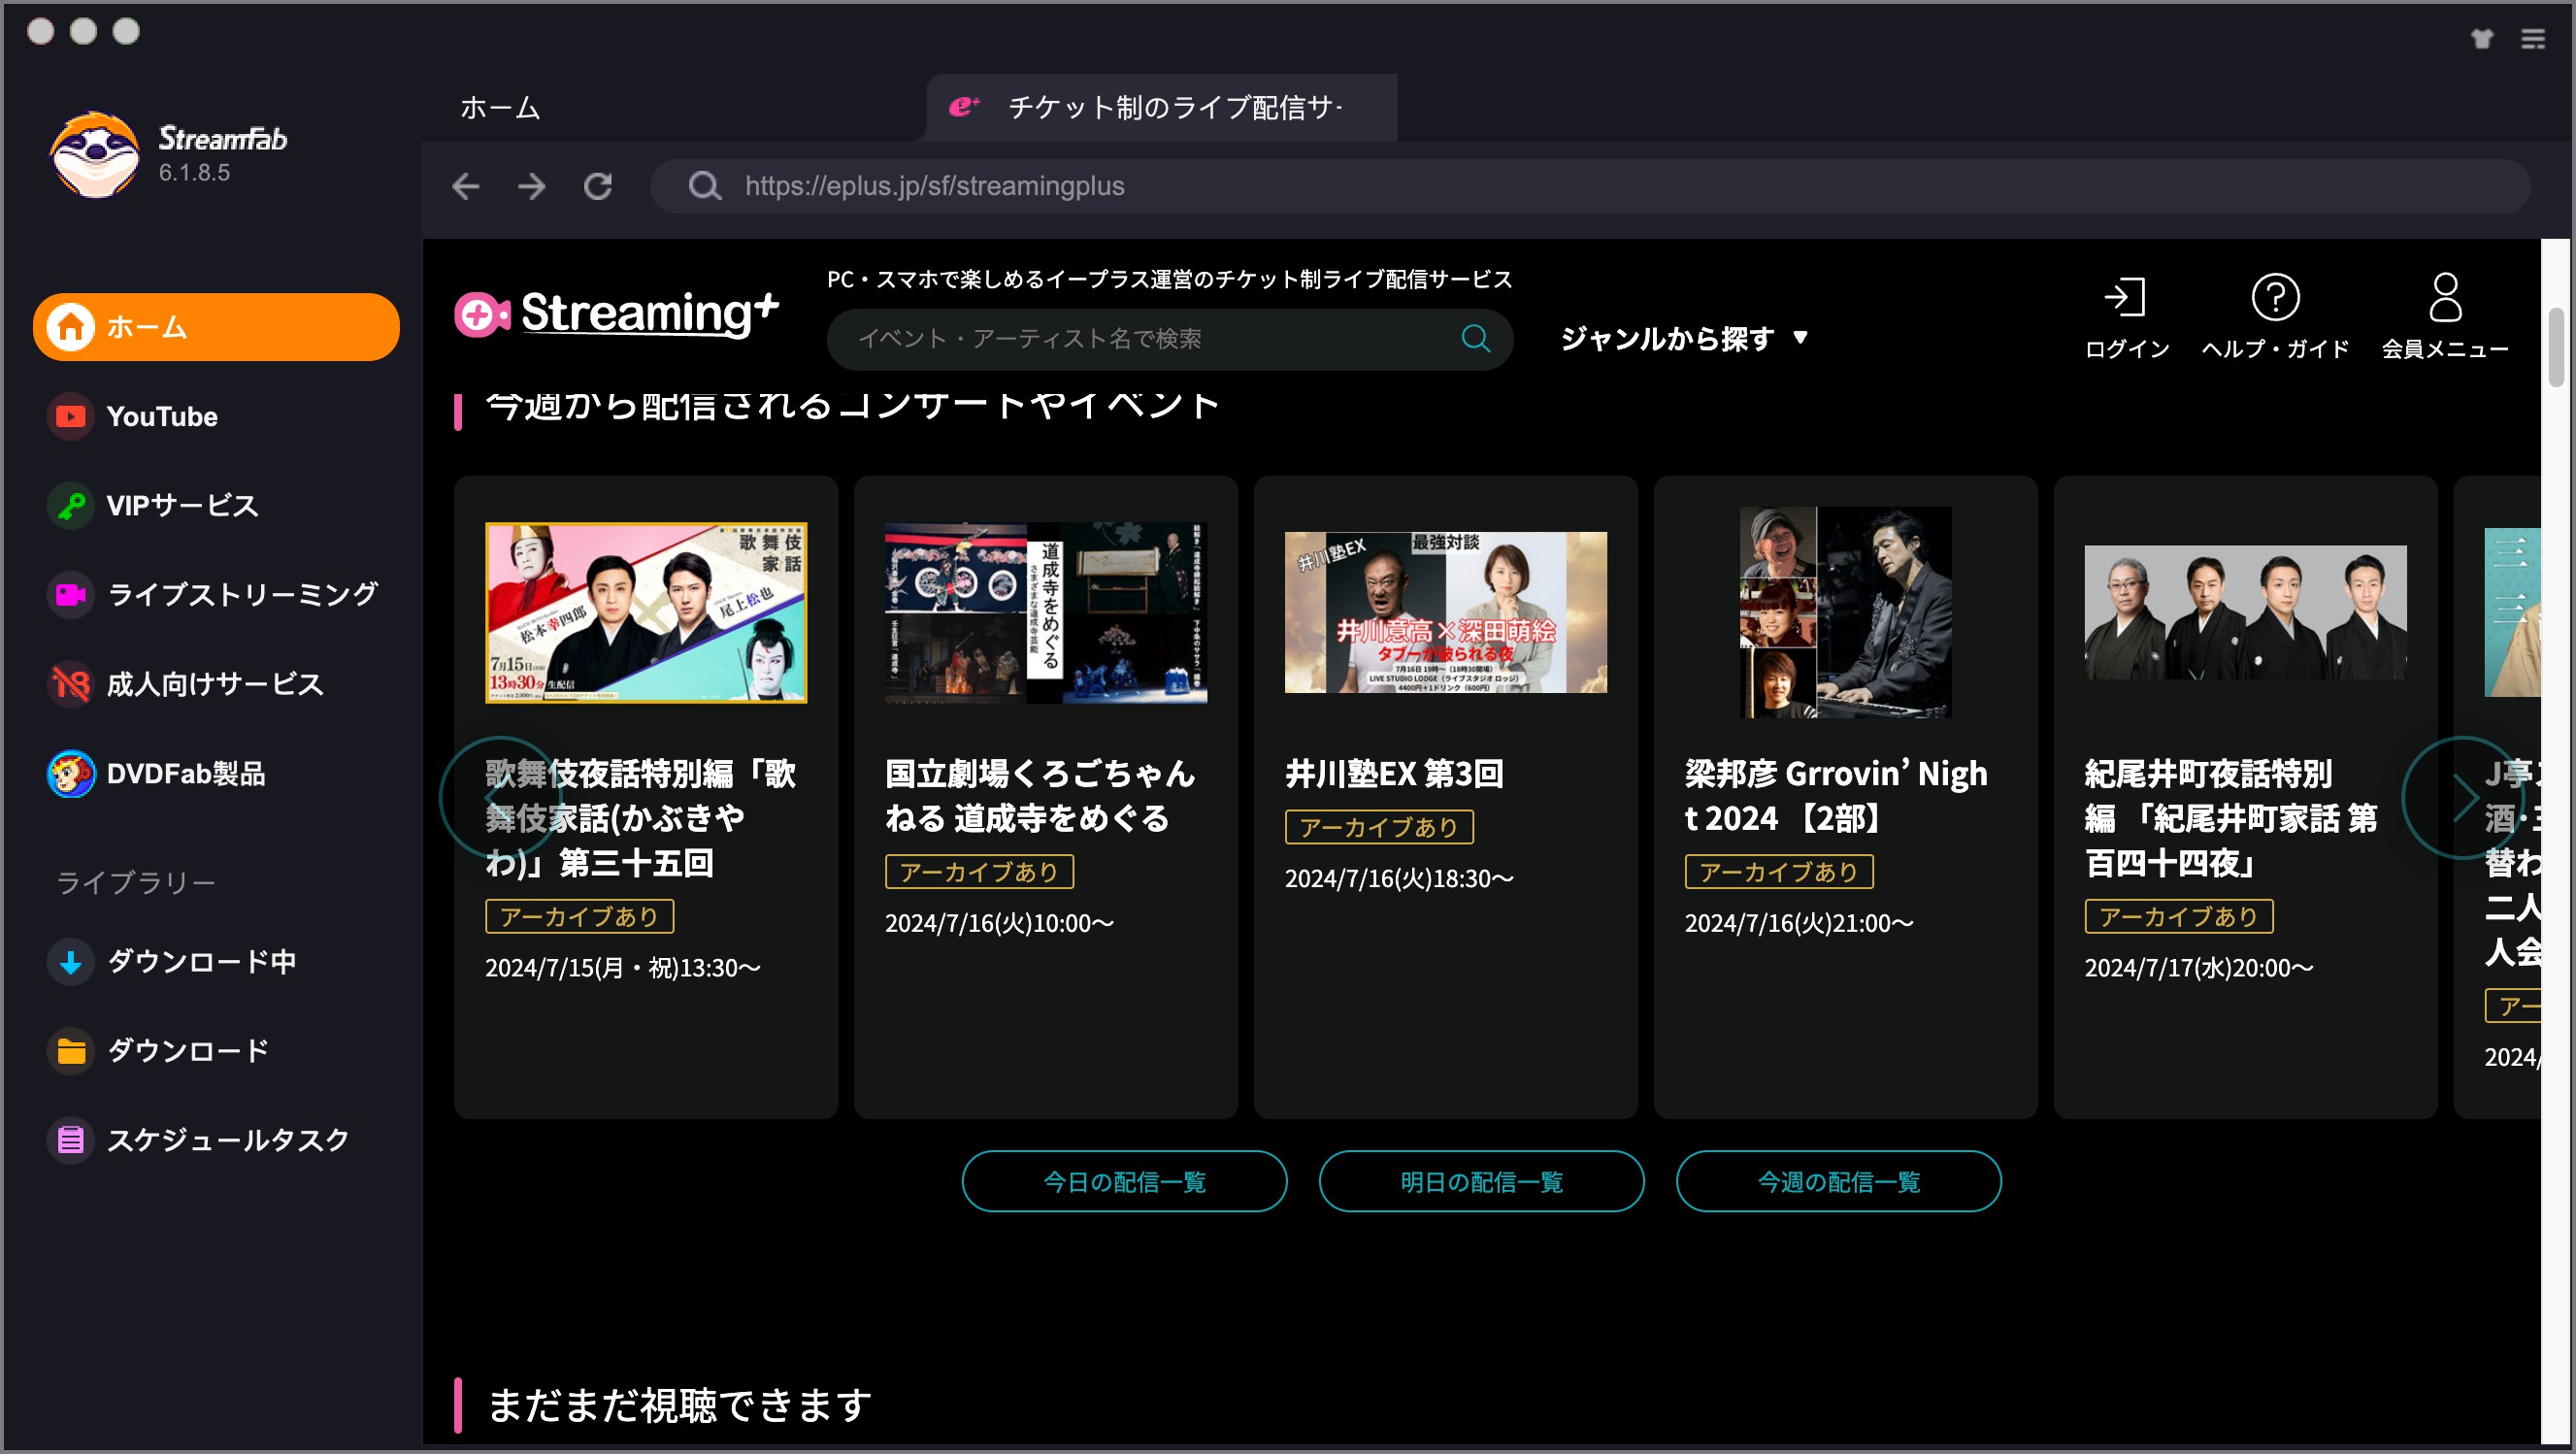
Task: Click the 井川塾EX 第3回 title
Action: [x=1394, y=773]
